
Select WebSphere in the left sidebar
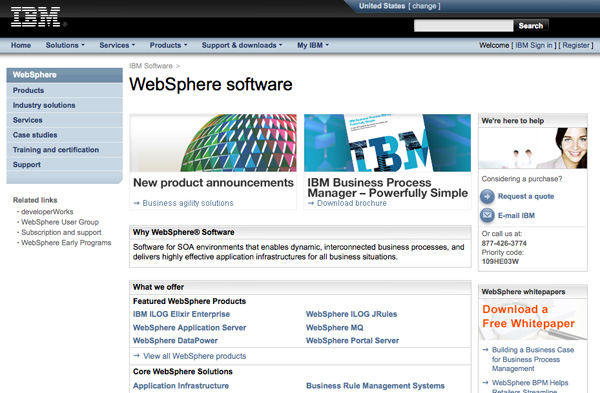64,75
